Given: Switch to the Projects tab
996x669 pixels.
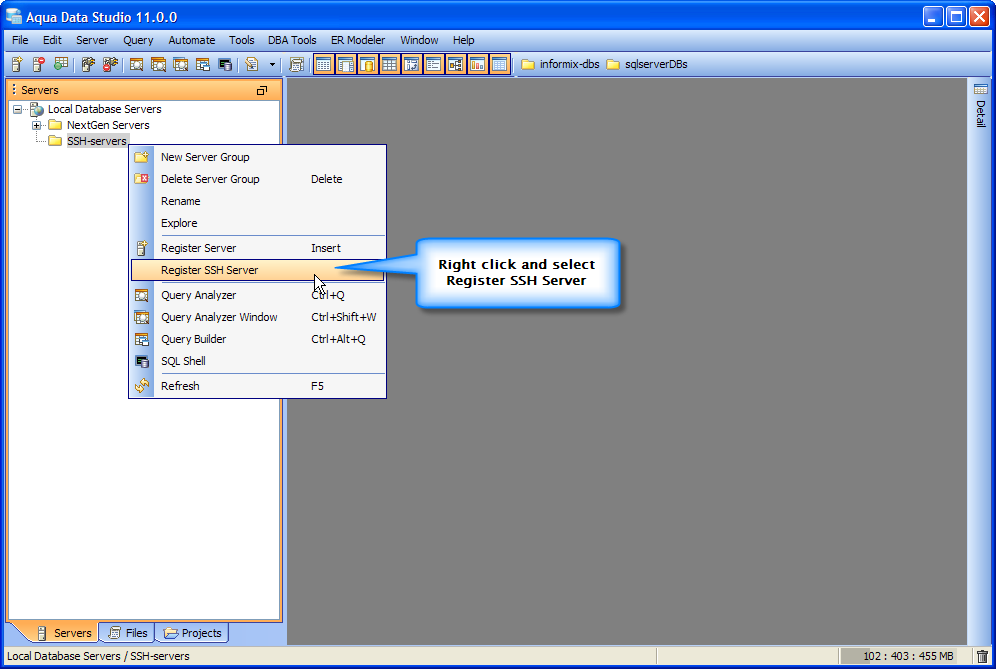Looking at the screenshot, I should pyautogui.click(x=192, y=633).
